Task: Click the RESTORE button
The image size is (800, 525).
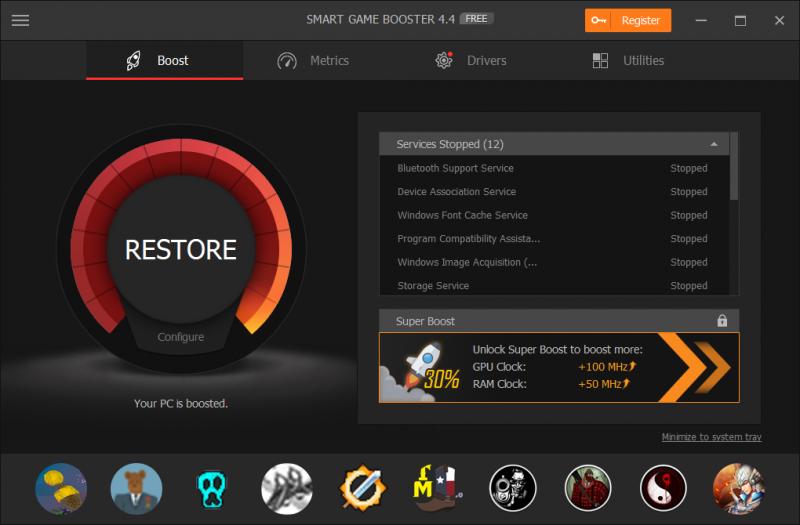Action: point(181,249)
